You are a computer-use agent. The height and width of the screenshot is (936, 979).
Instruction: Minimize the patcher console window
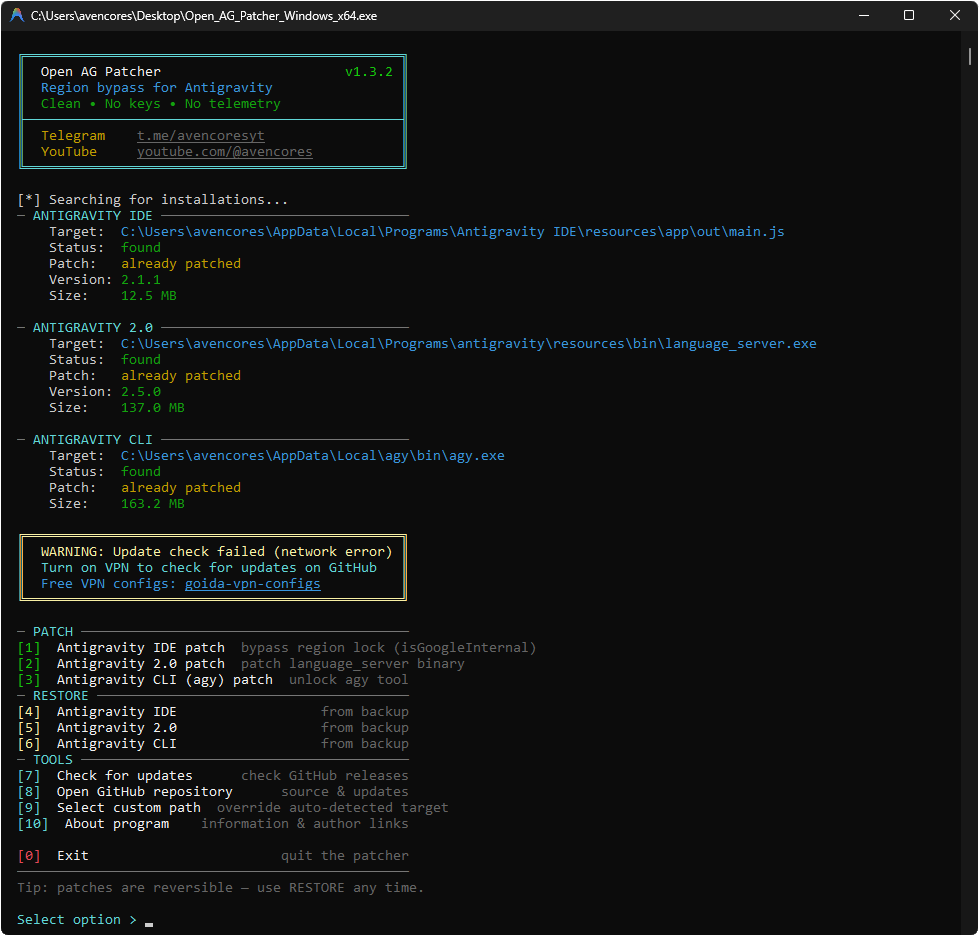864,16
